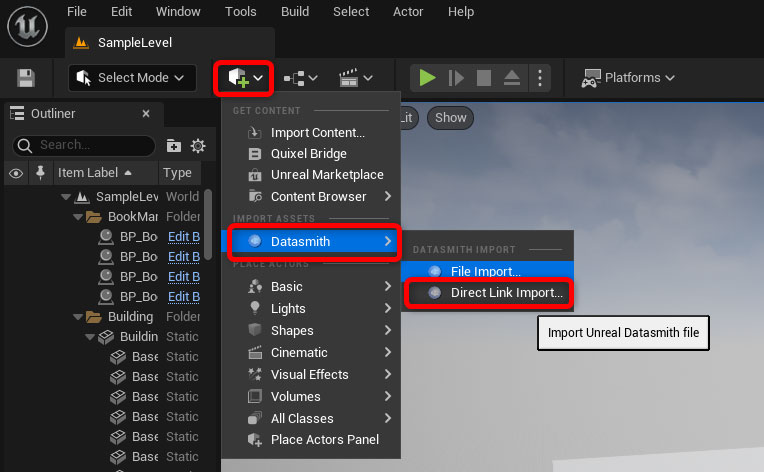Start Play in Editor with green arrow

[x=427, y=78]
